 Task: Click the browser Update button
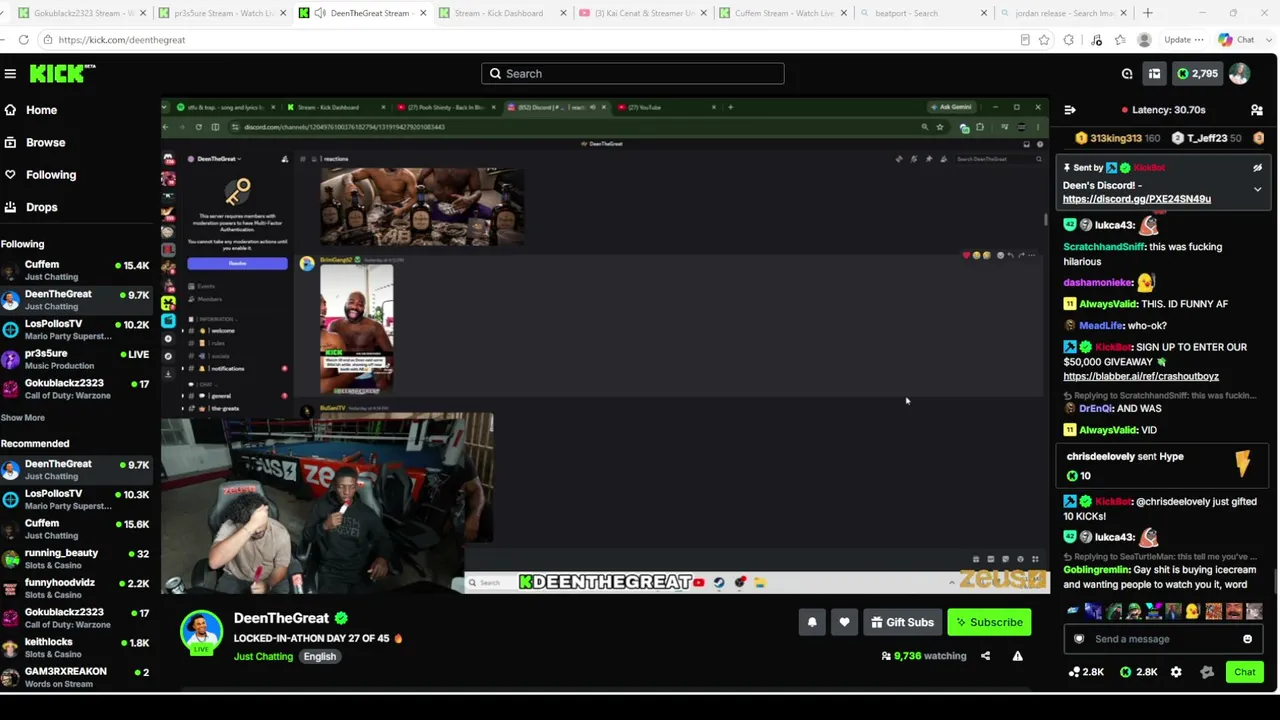[x=1184, y=40]
